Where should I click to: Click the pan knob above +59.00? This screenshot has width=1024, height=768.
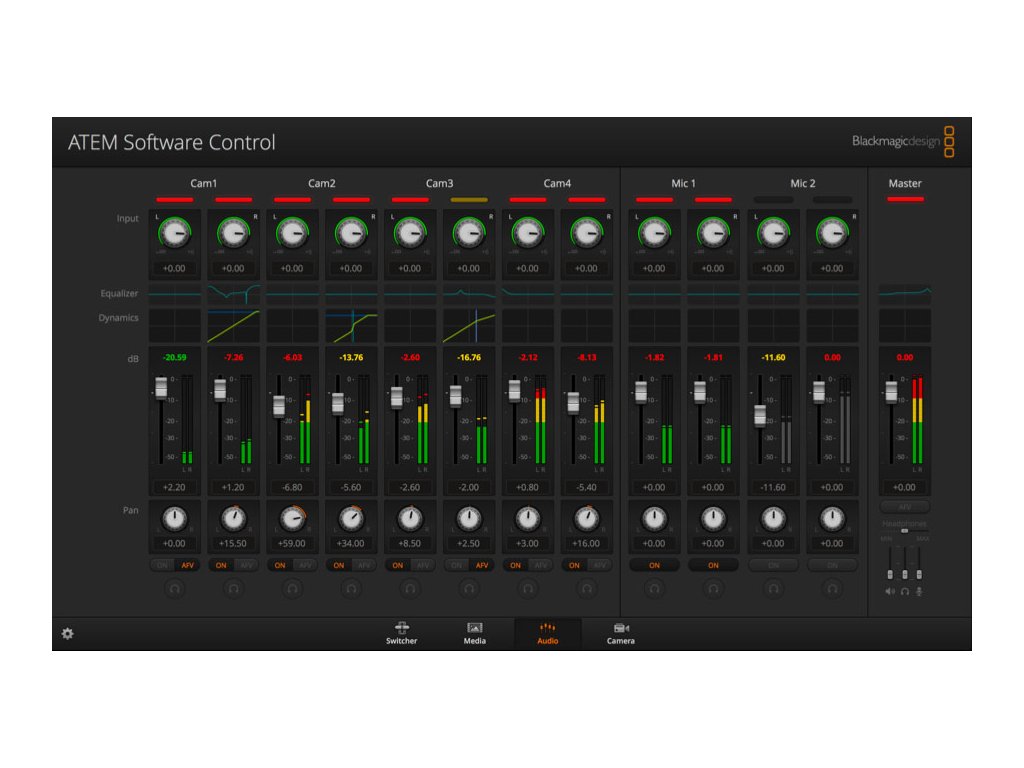tap(293, 519)
